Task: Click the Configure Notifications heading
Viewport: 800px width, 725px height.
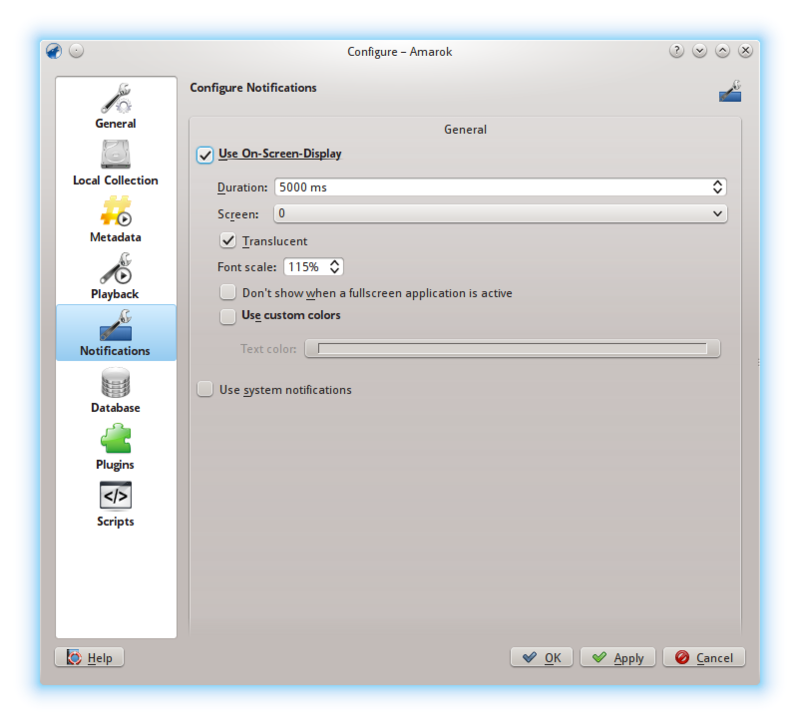Action: (253, 88)
